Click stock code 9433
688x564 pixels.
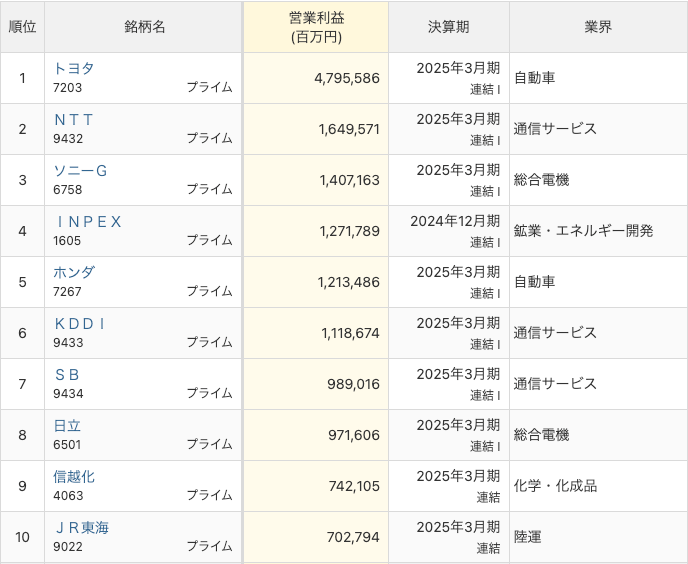[68, 342]
